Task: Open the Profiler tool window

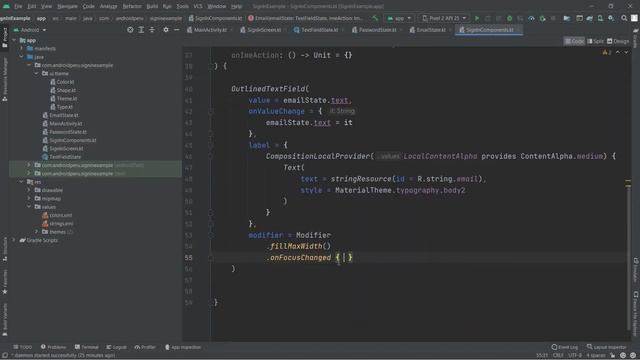Action: coord(145,347)
